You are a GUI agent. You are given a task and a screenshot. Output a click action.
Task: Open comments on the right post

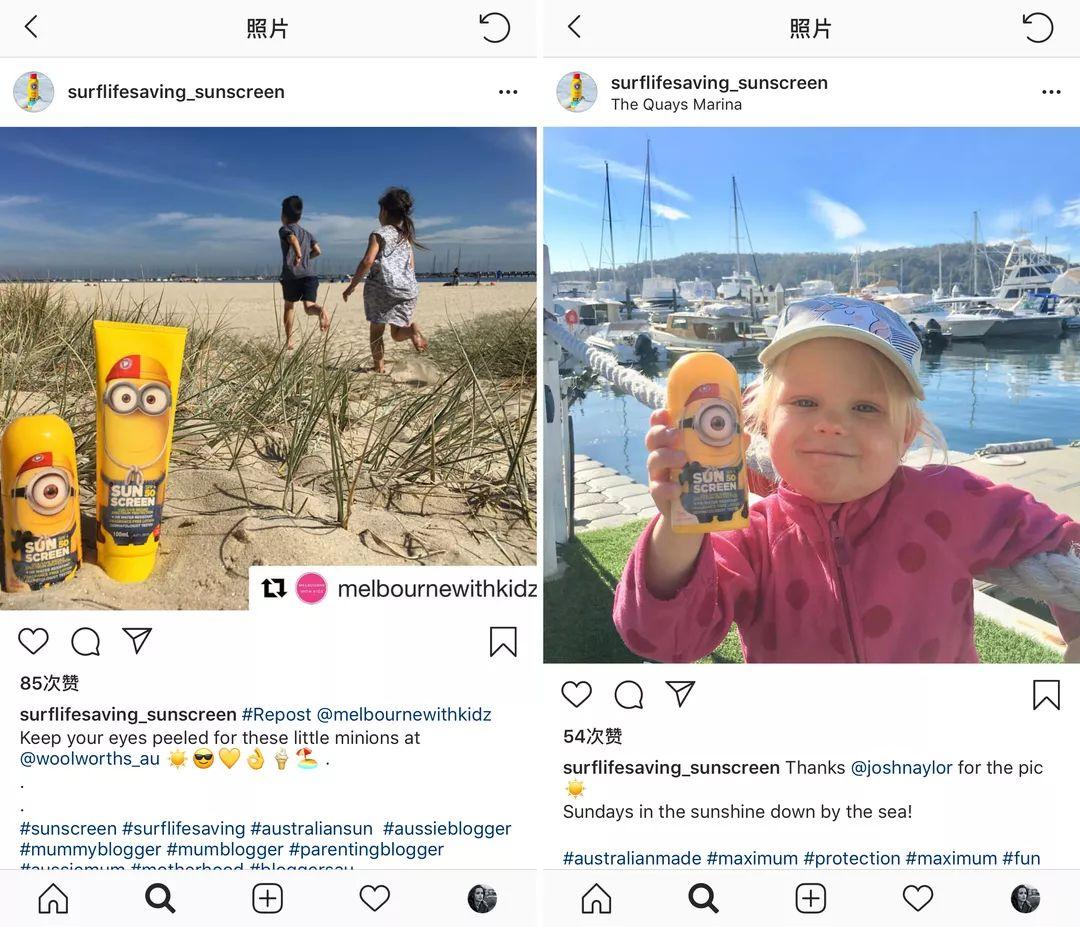coord(629,694)
